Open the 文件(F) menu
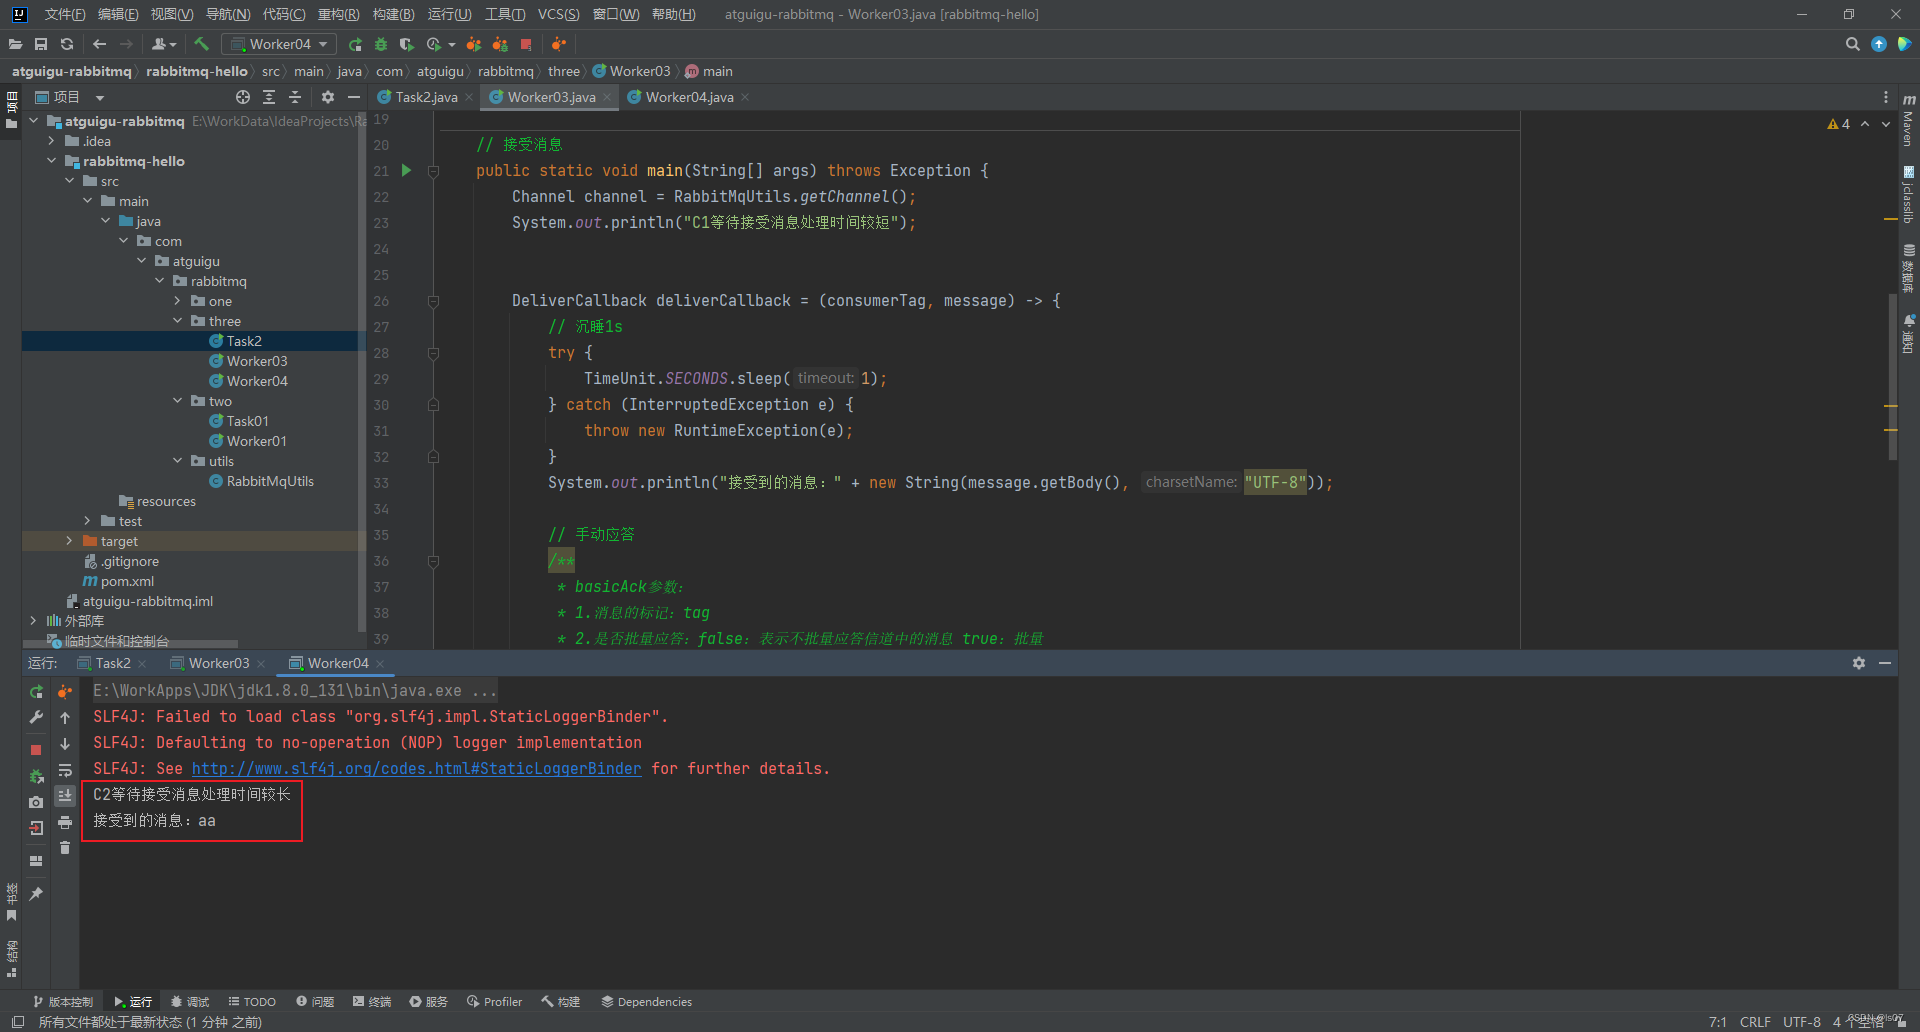The width and height of the screenshot is (1920, 1032). (64, 14)
